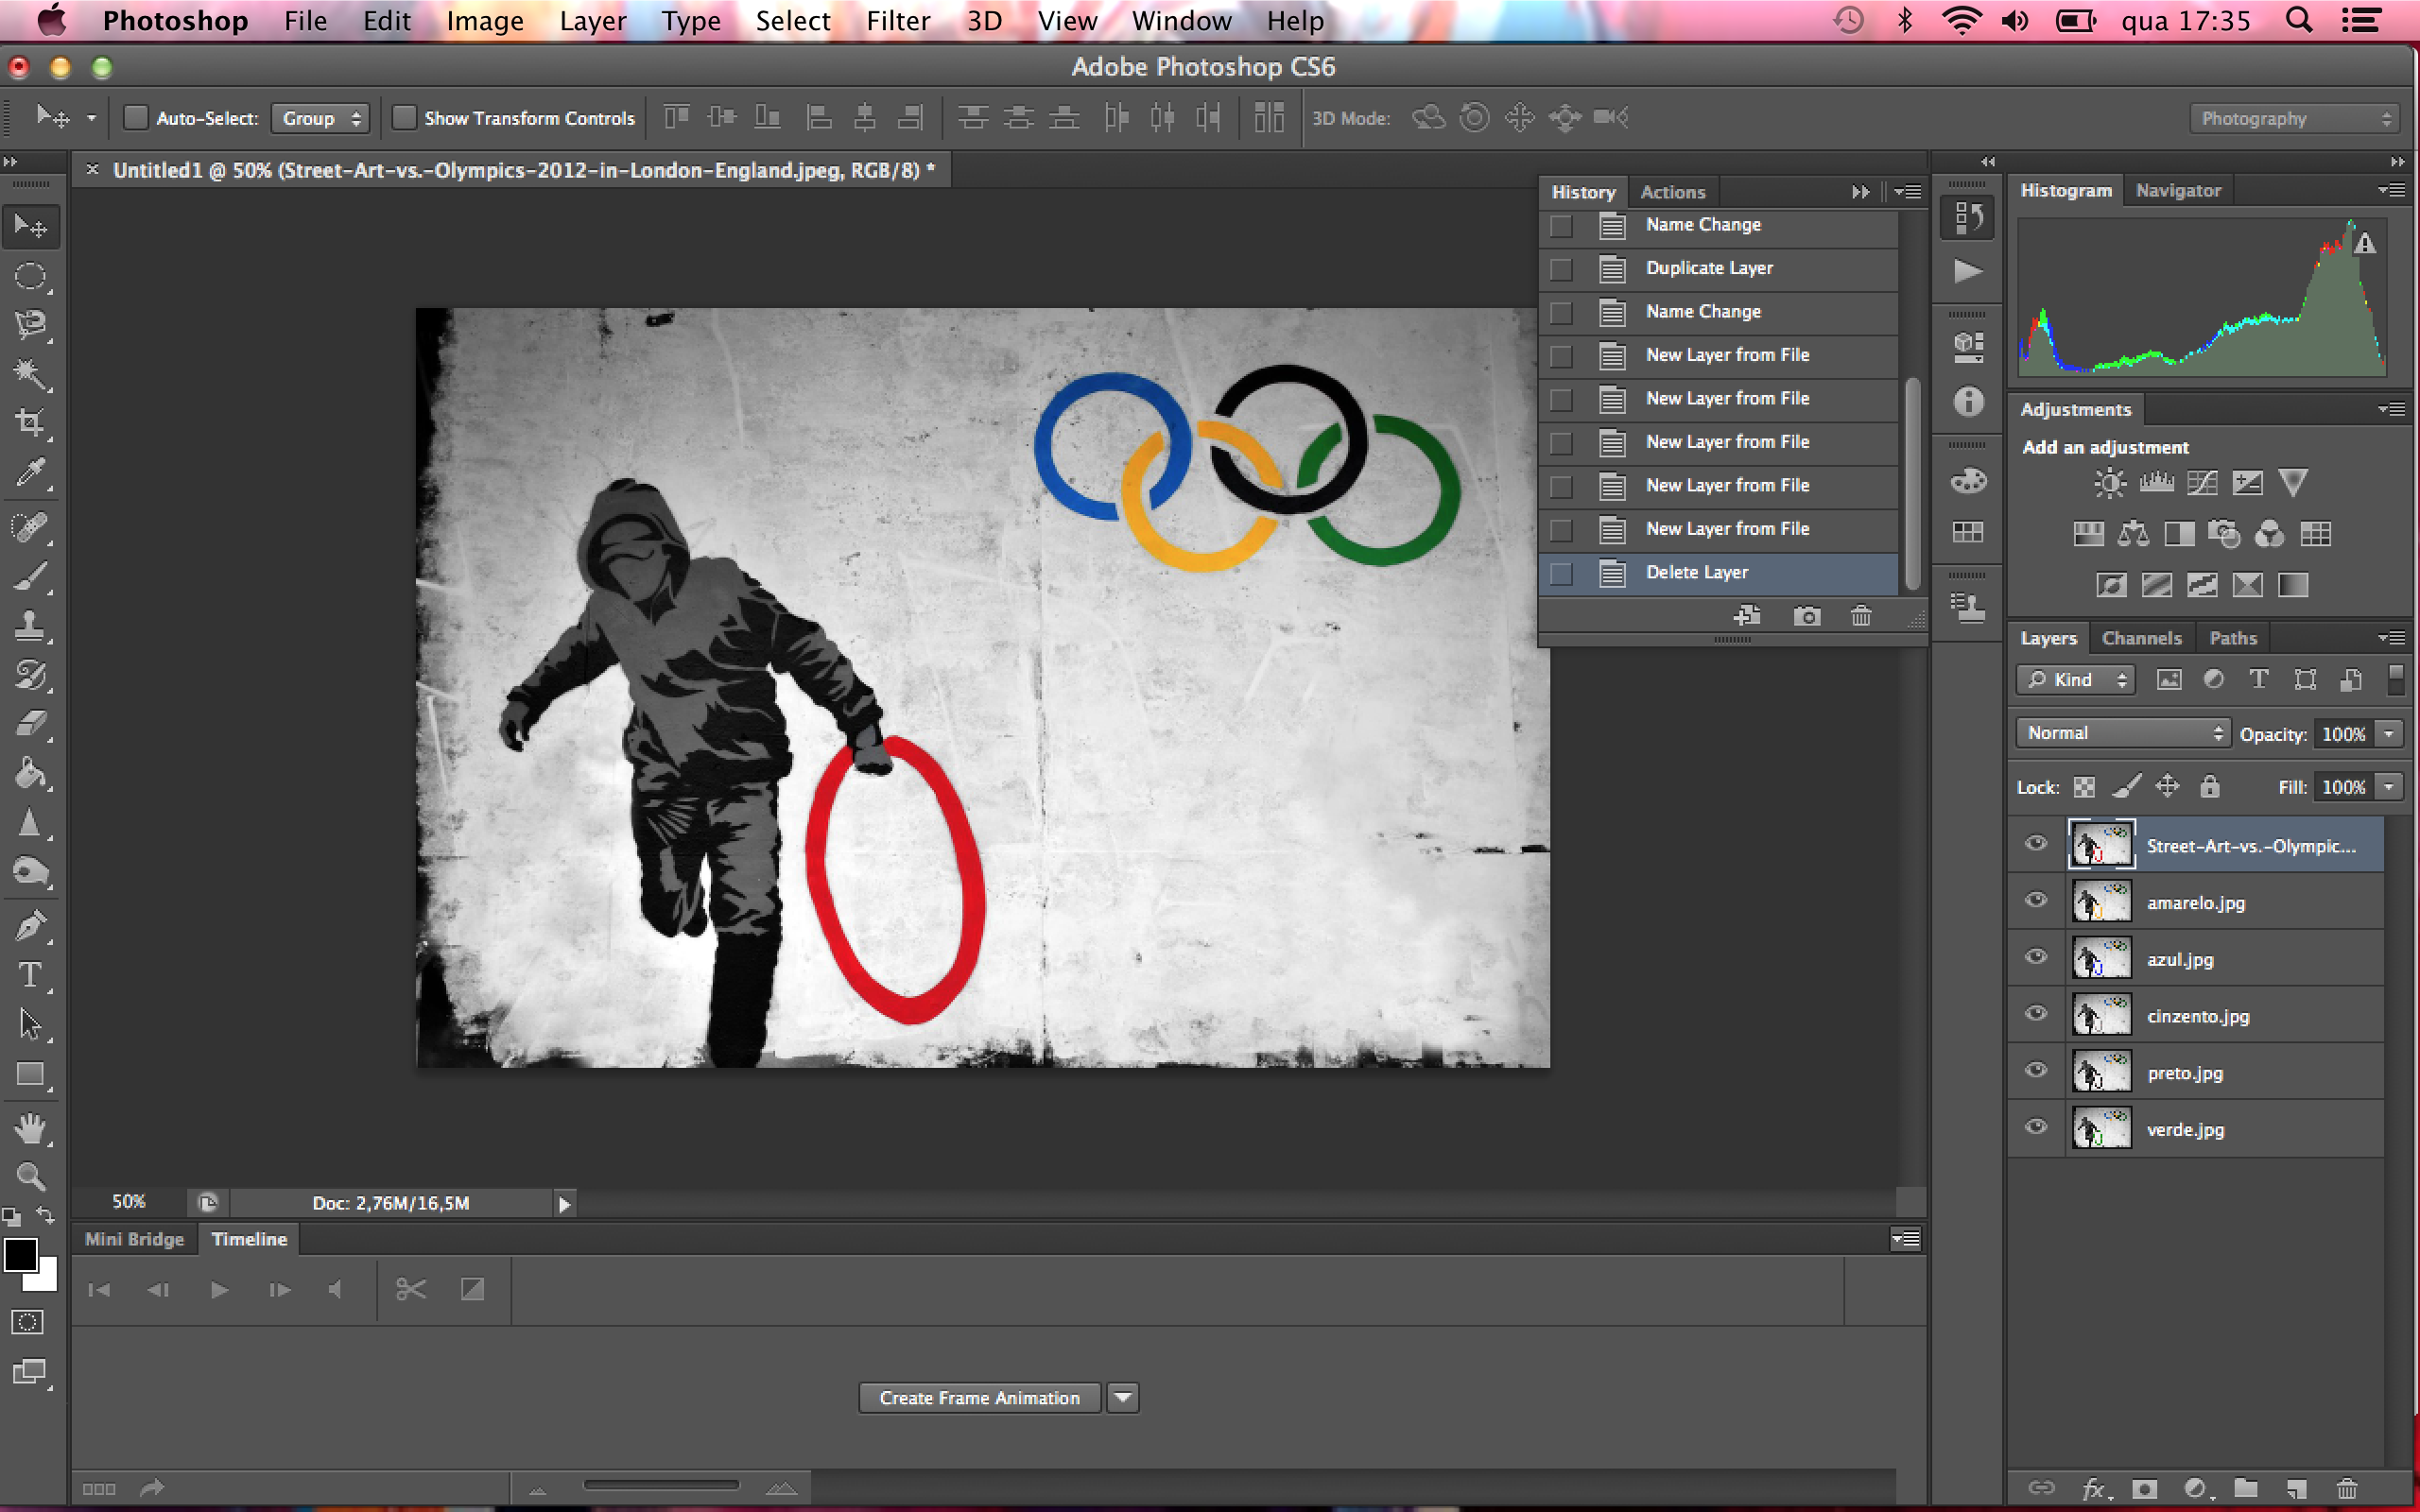Screen dimensions: 2420x1512
Task: Select the Lasso tool
Action: [30, 325]
